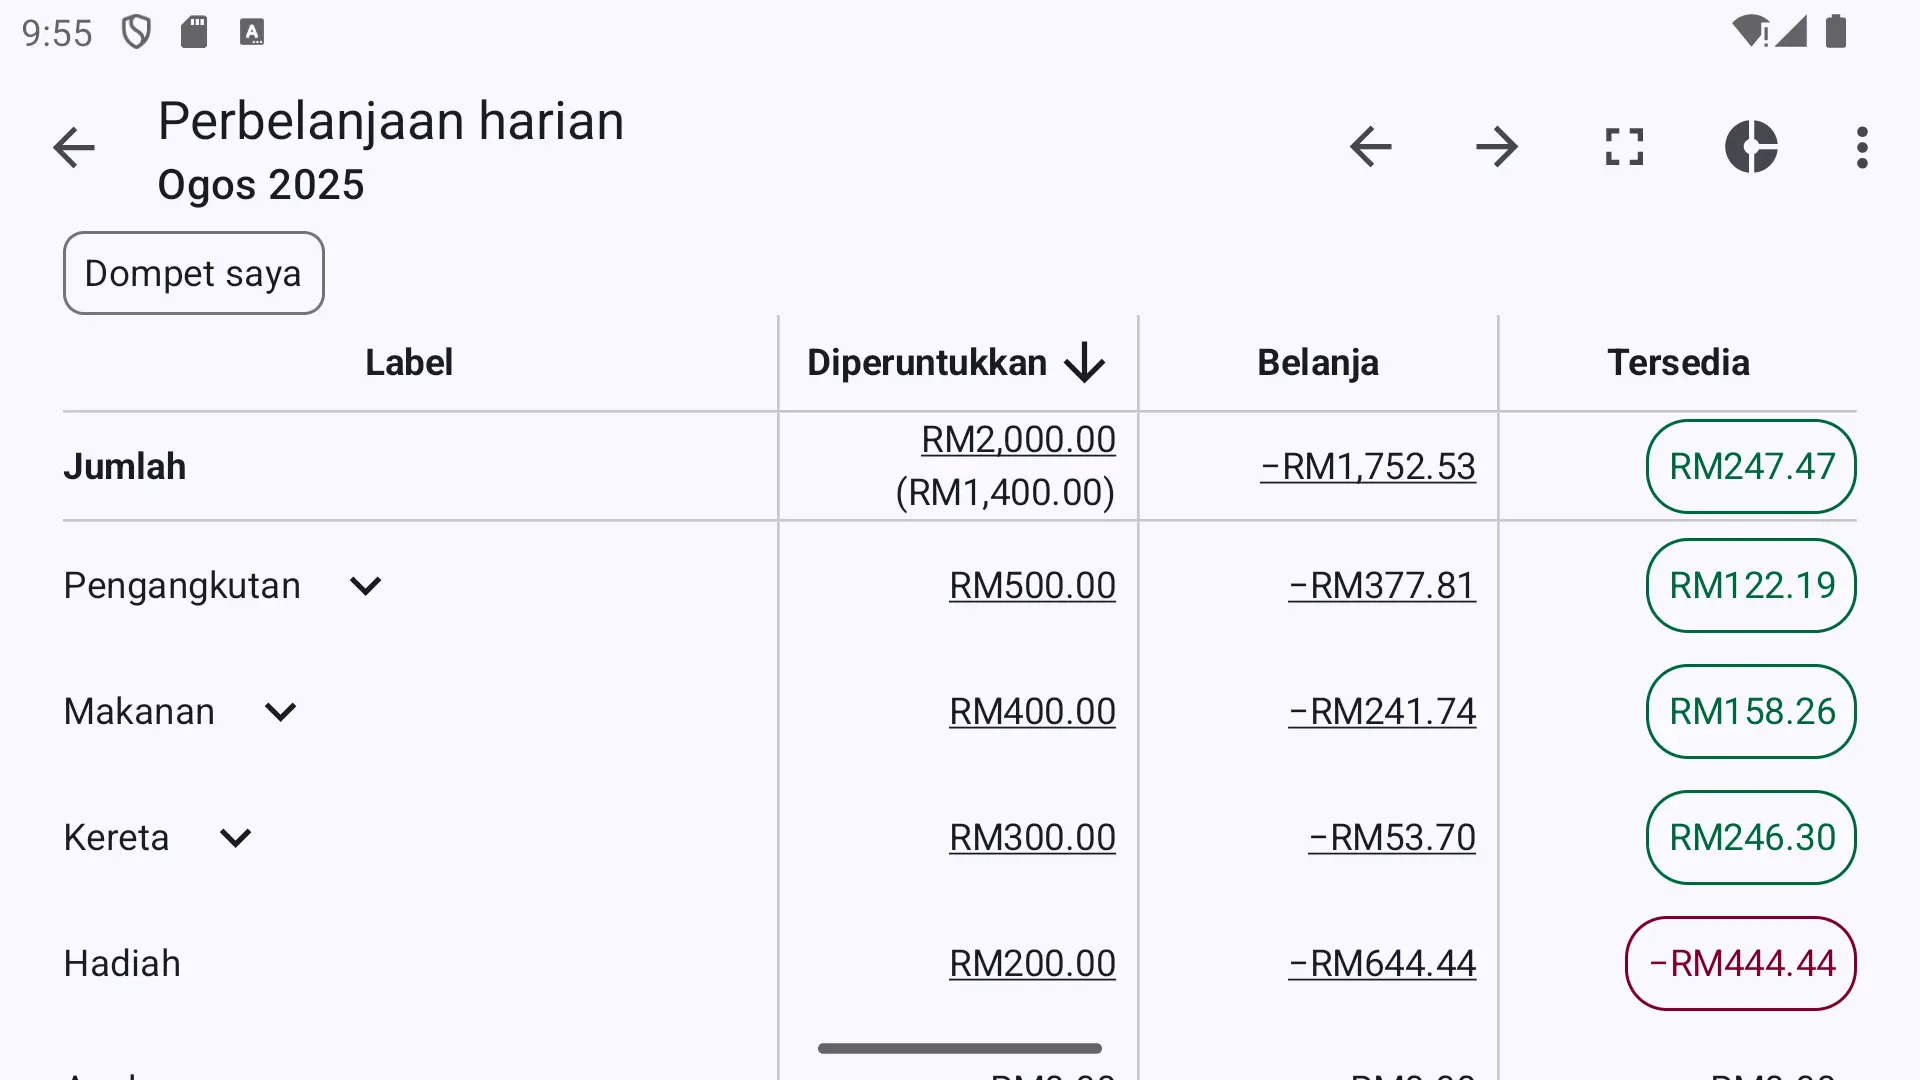Advance to next month with right arrow

pyautogui.click(x=1497, y=147)
